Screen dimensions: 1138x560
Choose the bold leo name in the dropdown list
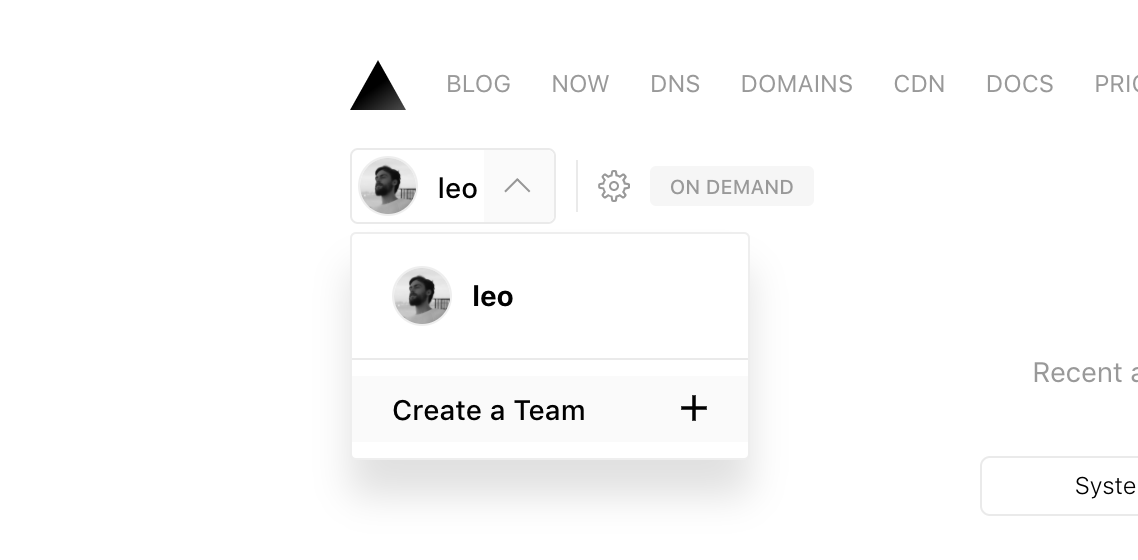493,297
